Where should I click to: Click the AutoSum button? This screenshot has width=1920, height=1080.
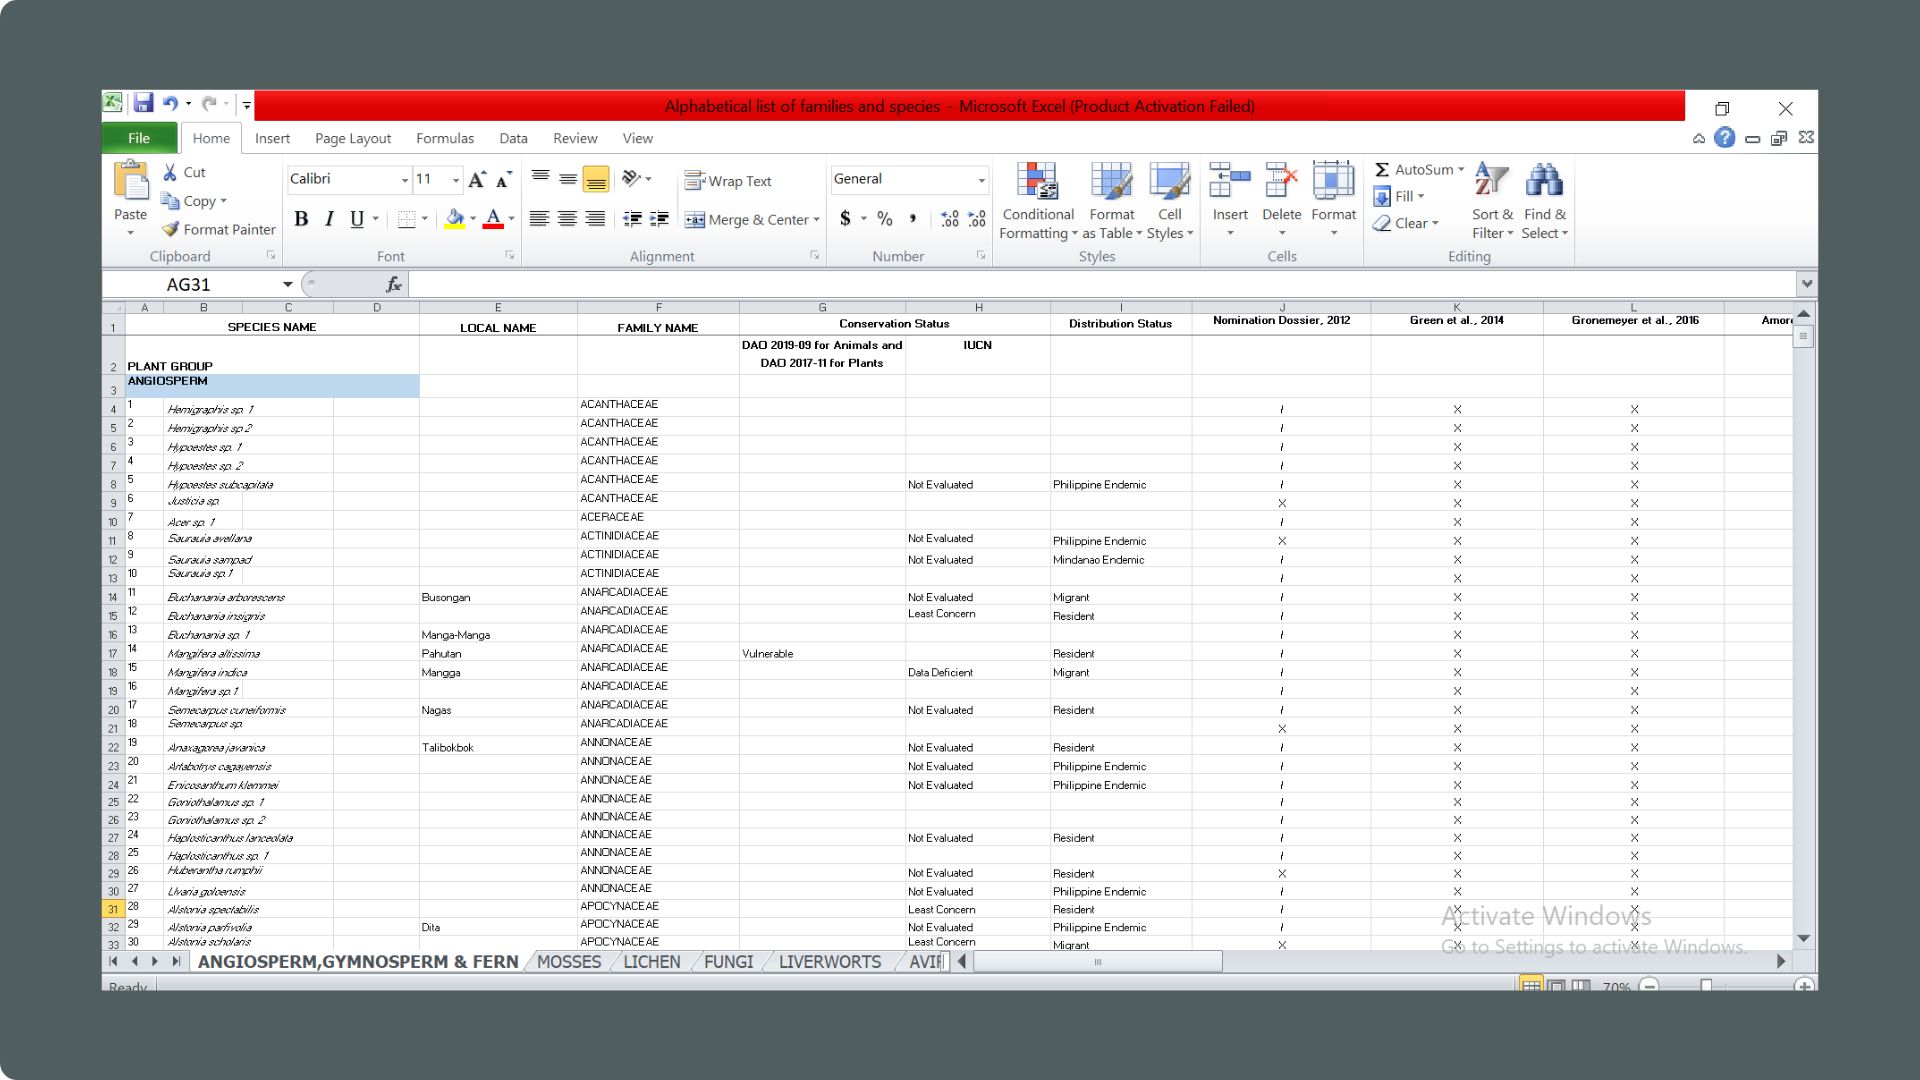point(1414,170)
